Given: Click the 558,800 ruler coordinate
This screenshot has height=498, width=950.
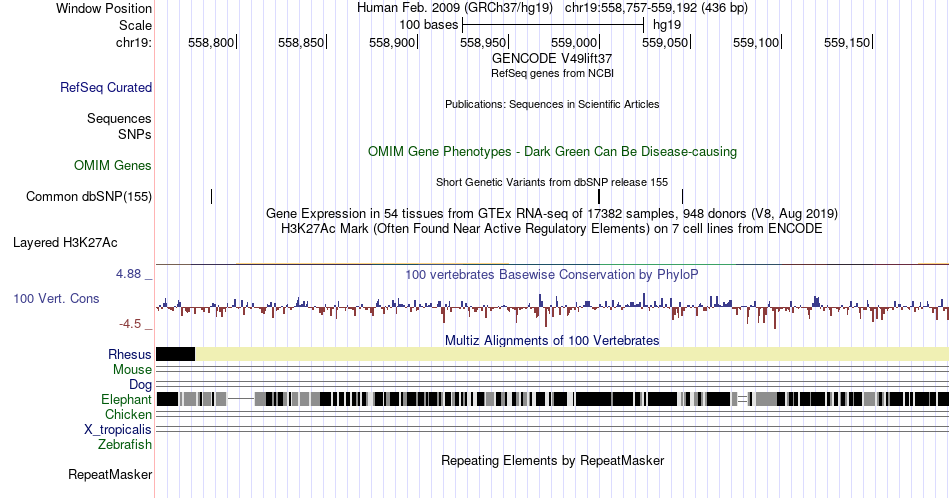Looking at the screenshot, I should pyautogui.click(x=211, y=42).
